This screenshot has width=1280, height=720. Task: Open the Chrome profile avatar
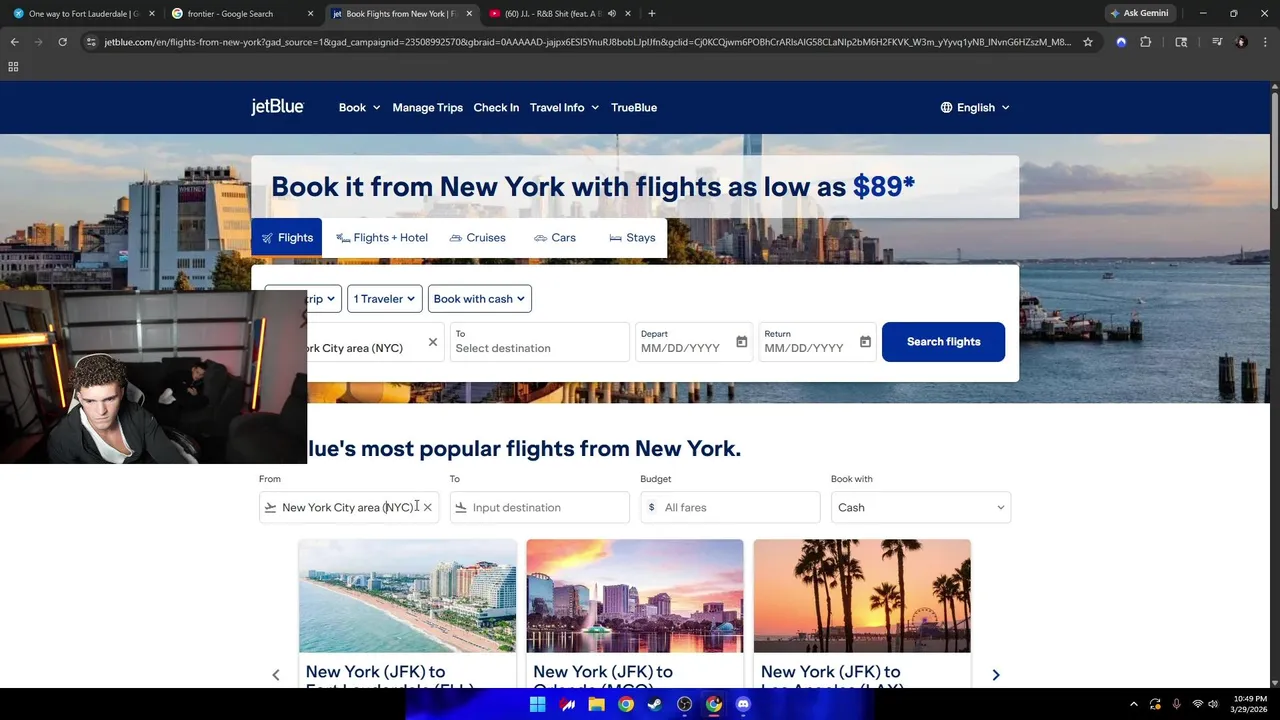1241,42
